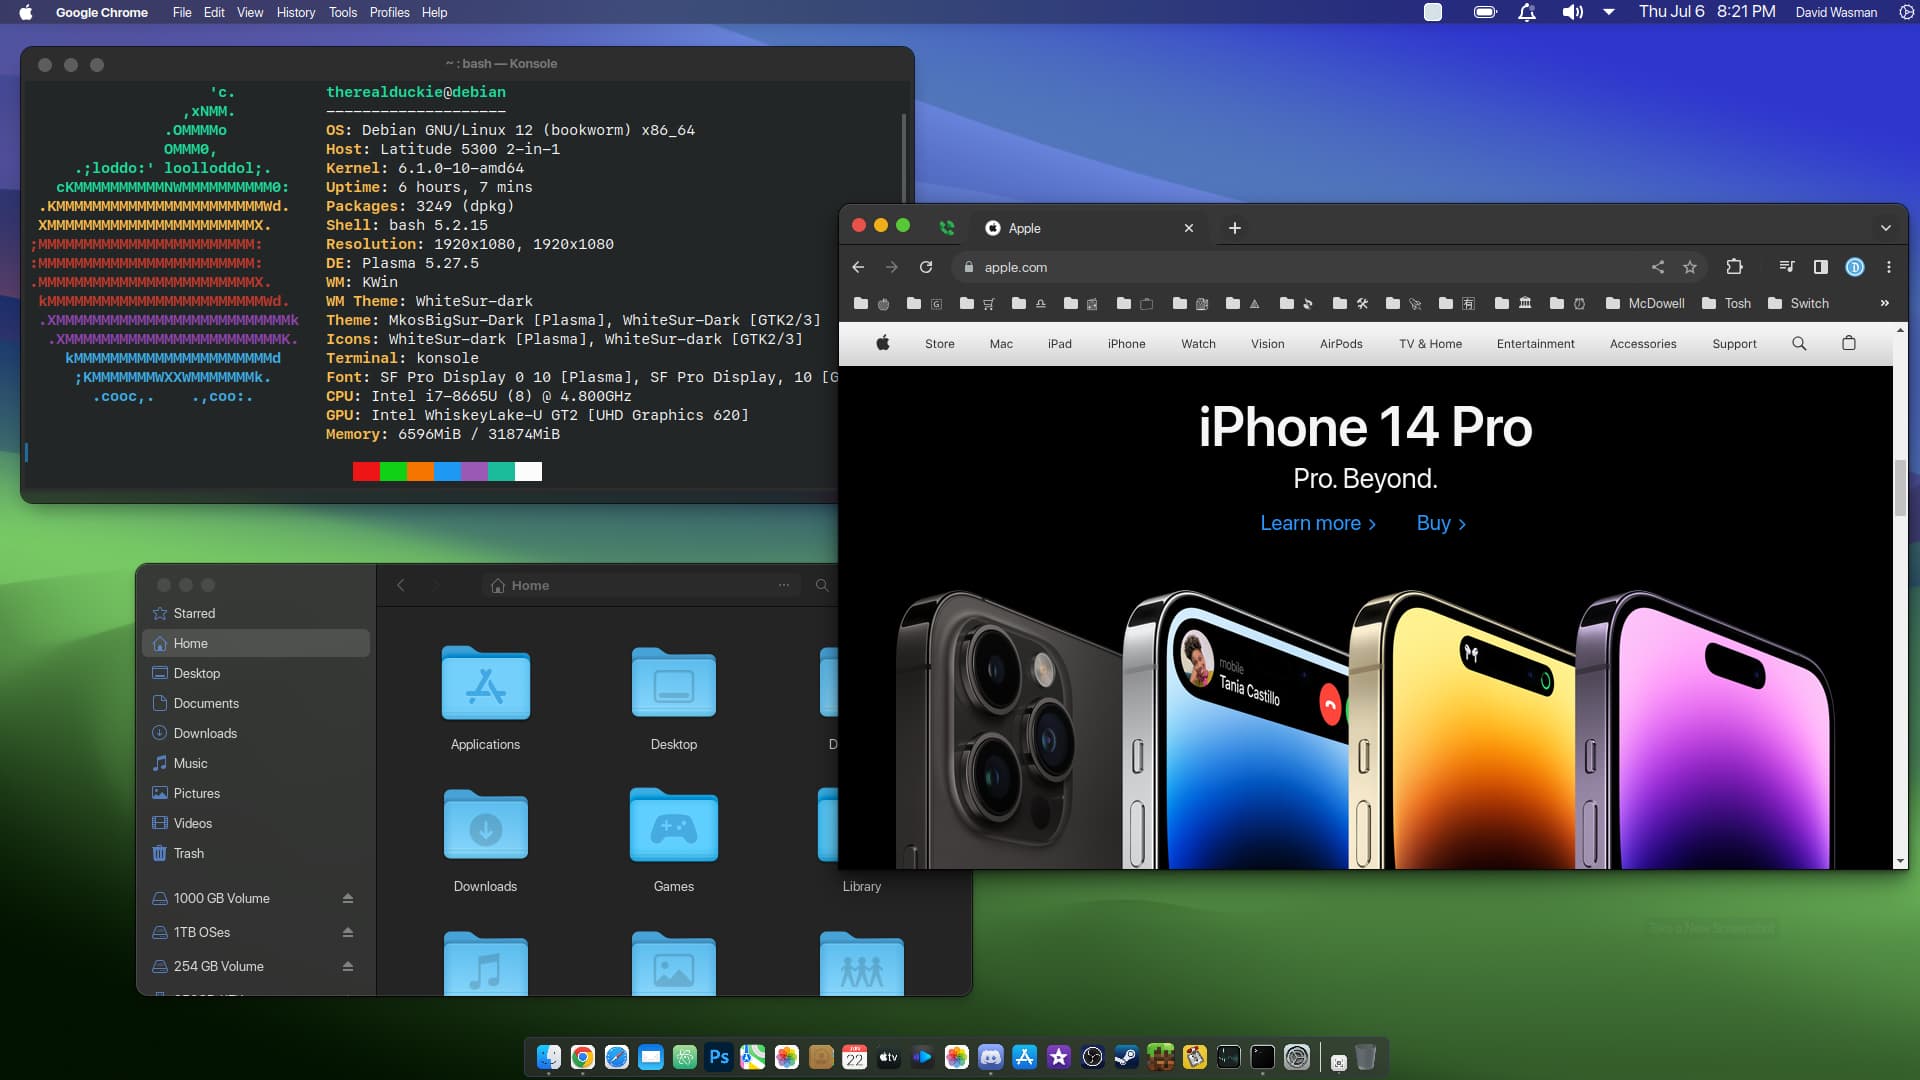This screenshot has height=1080, width=1920.
Task: Open the Tools menu in the menu bar
Action: [x=343, y=12]
